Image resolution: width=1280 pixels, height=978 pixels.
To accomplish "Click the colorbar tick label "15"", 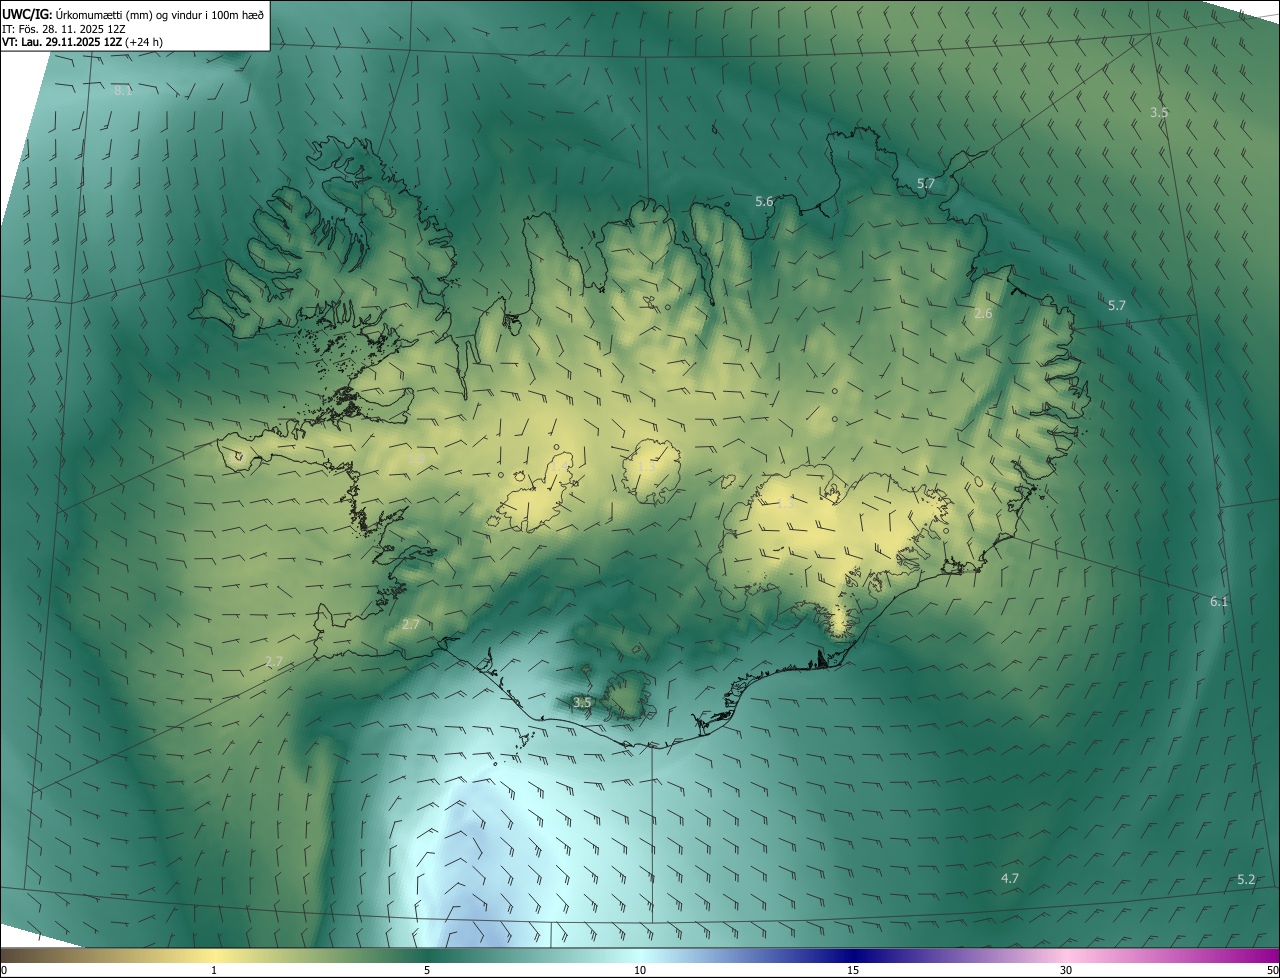I will (853, 971).
